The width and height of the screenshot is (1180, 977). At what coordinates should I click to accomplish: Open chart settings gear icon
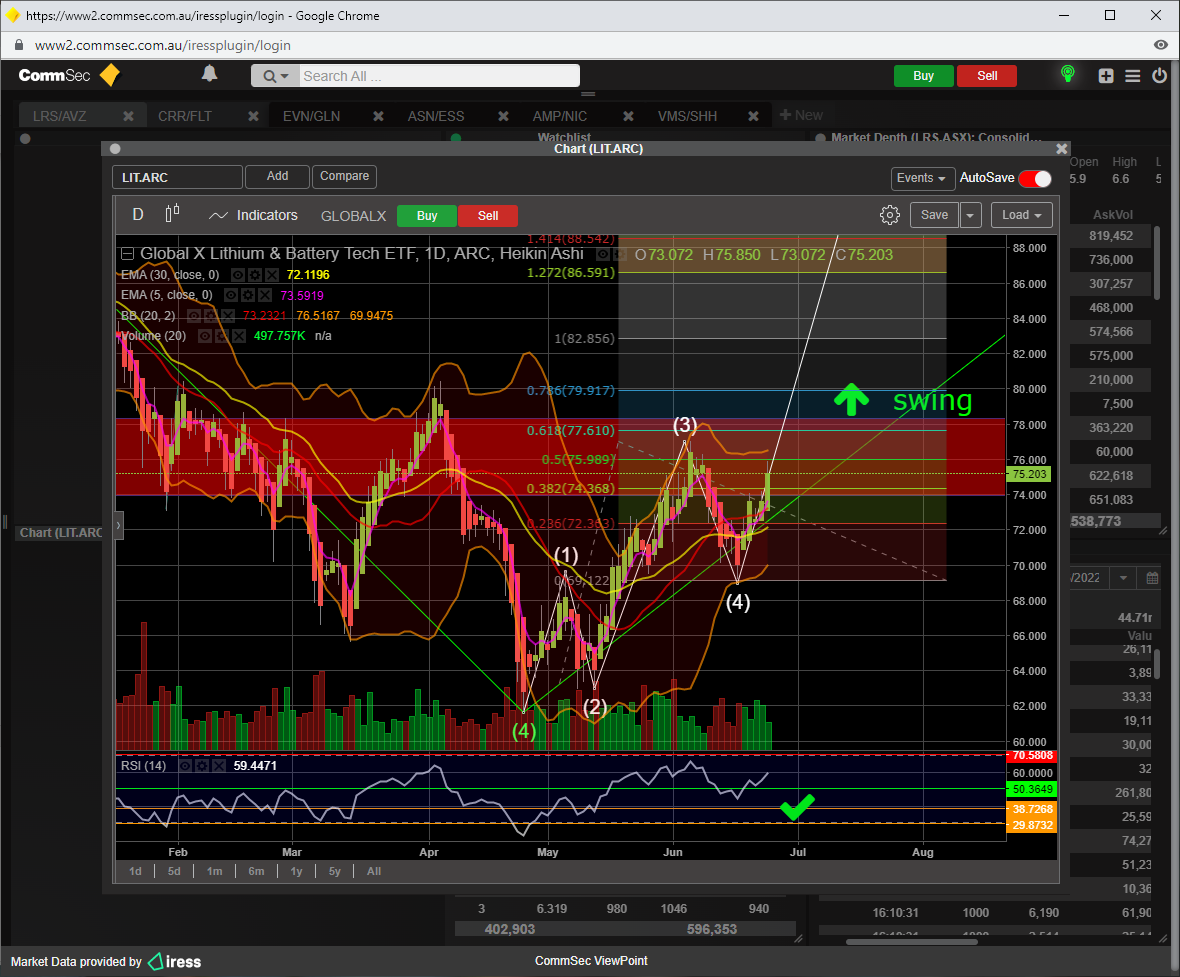(x=890, y=215)
